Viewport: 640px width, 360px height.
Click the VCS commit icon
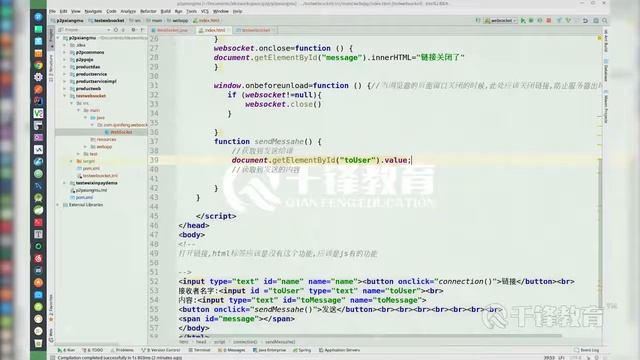[568, 20]
